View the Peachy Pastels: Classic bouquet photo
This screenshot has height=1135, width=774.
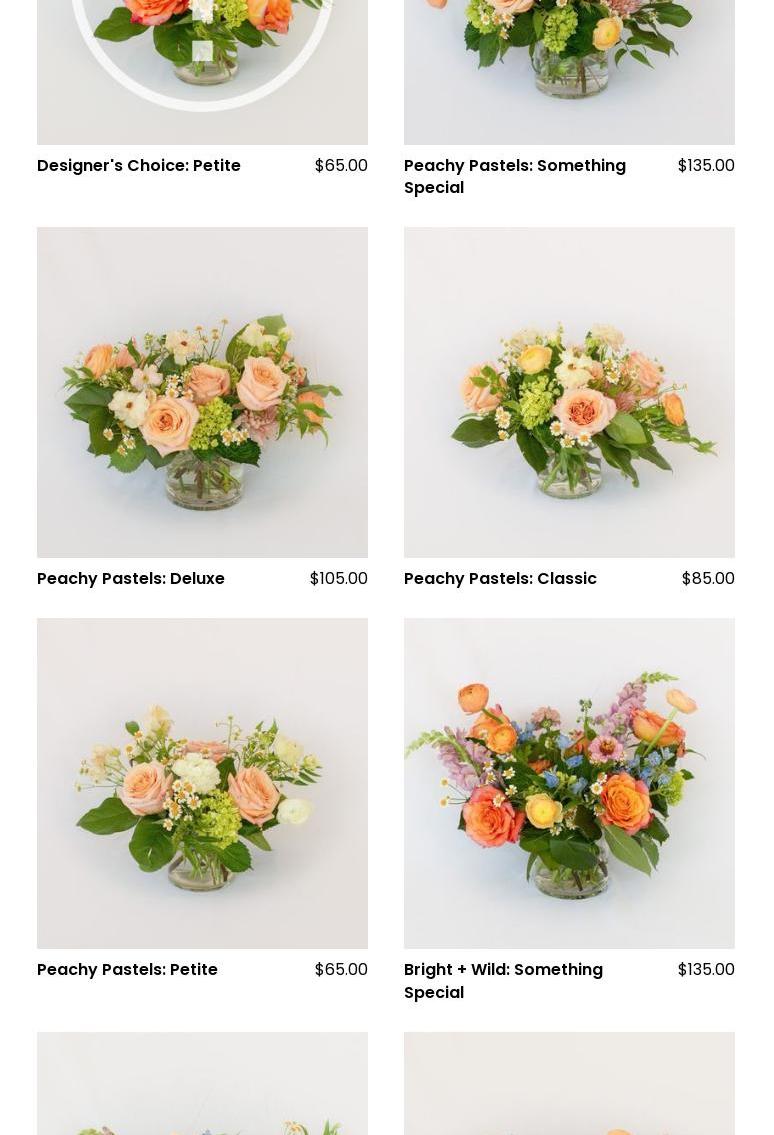point(569,392)
